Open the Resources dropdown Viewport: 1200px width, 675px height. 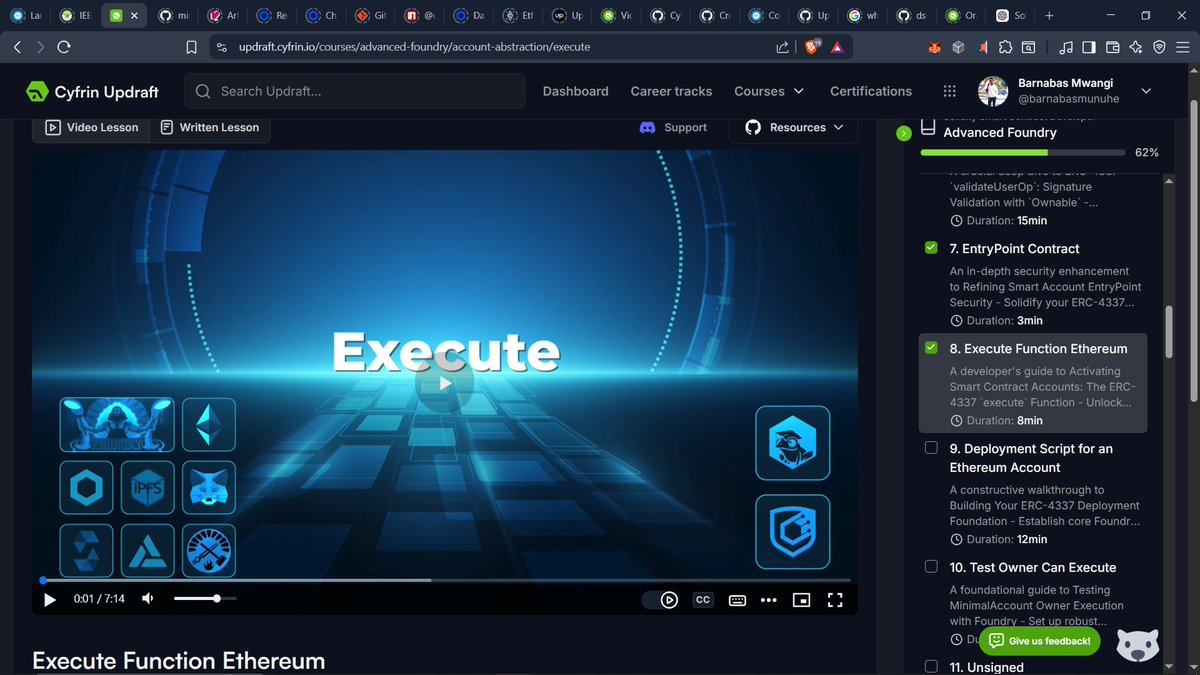pyautogui.click(x=794, y=127)
